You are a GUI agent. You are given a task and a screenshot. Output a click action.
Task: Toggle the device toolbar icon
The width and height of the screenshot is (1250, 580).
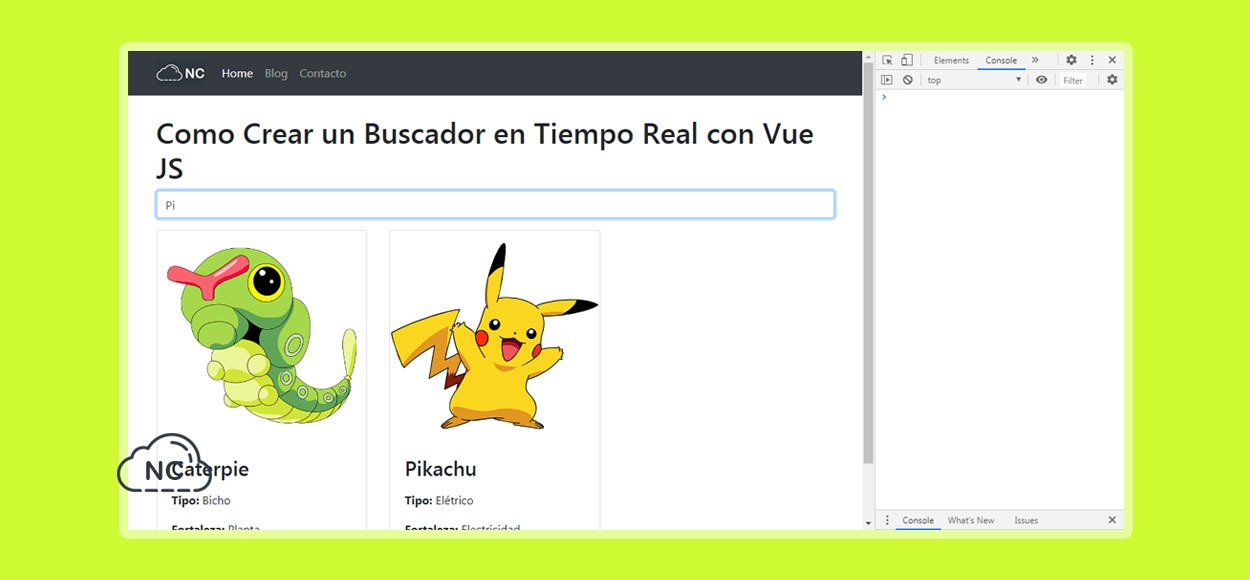click(x=906, y=60)
